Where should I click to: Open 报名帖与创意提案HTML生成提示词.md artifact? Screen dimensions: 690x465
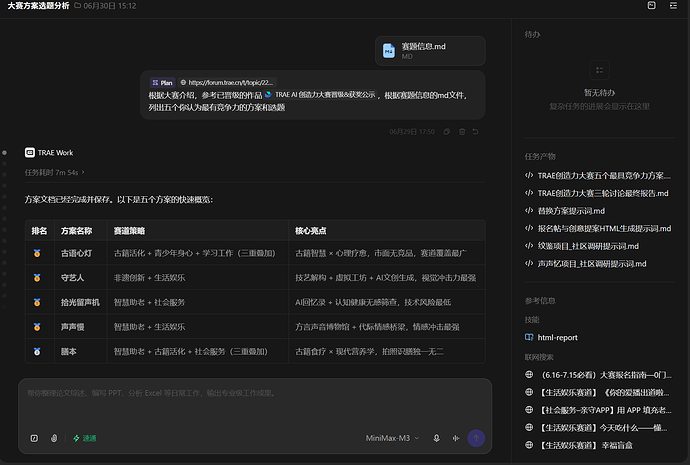[598, 228]
